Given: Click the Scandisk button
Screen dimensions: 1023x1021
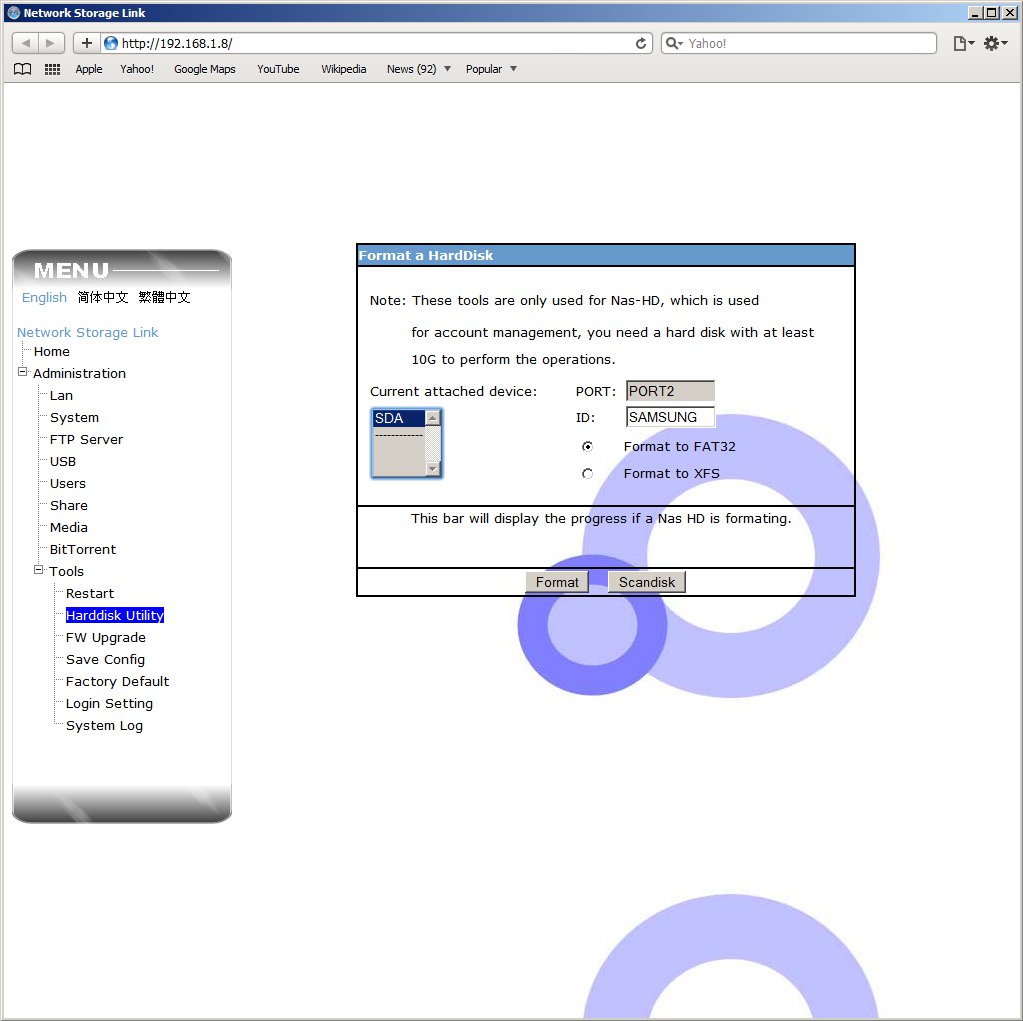Looking at the screenshot, I should (647, 582).
